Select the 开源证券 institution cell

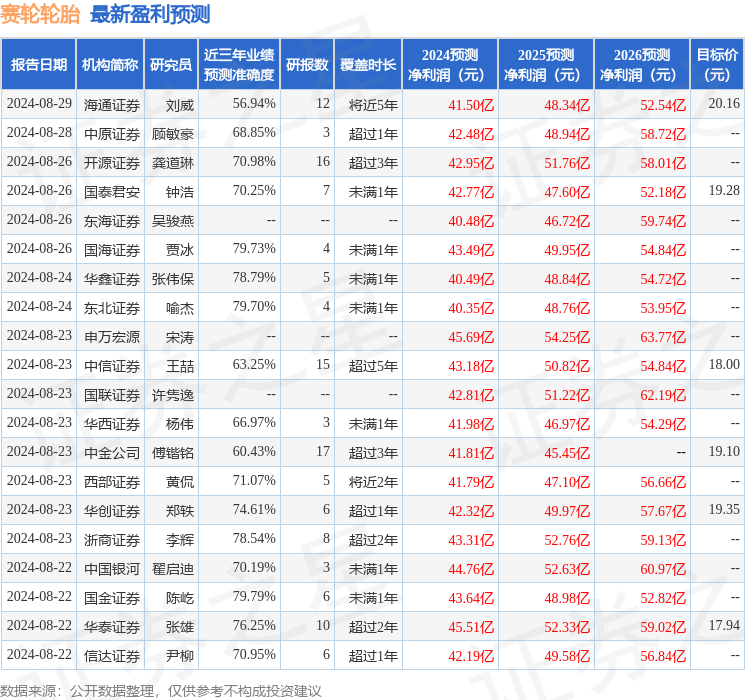pos(112,163)
